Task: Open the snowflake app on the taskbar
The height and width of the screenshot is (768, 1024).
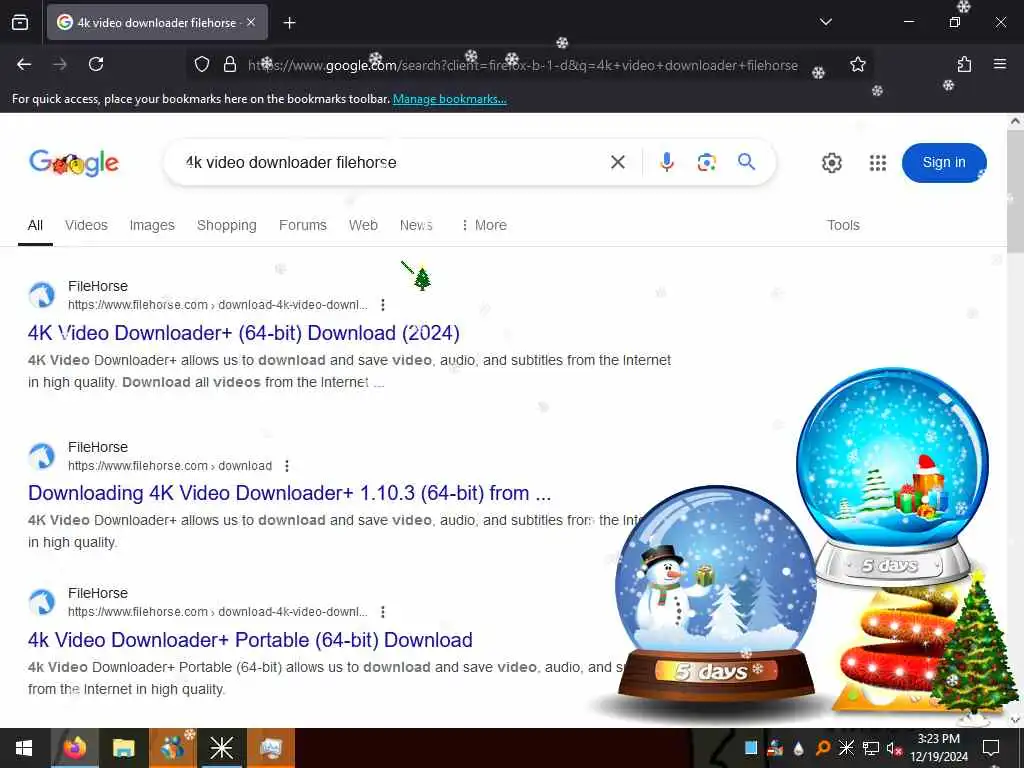Action: coord(221,748)
